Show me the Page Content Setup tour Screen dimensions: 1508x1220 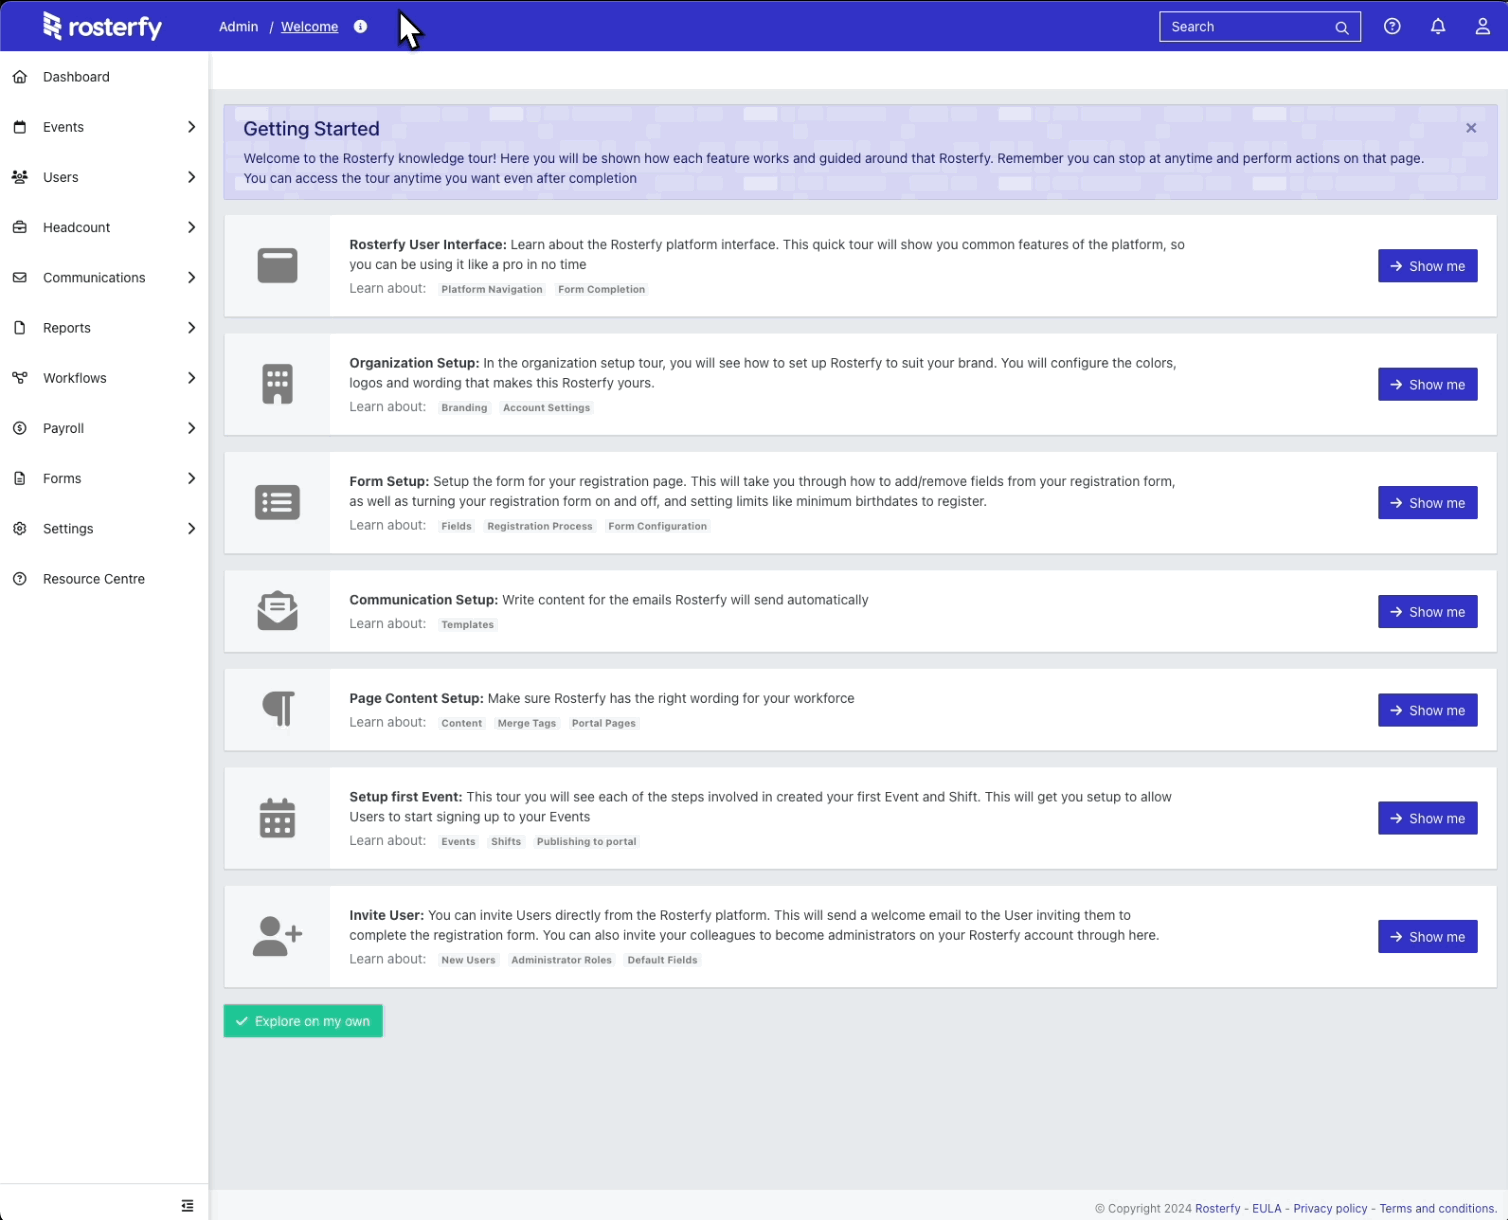coord(1427,710)
